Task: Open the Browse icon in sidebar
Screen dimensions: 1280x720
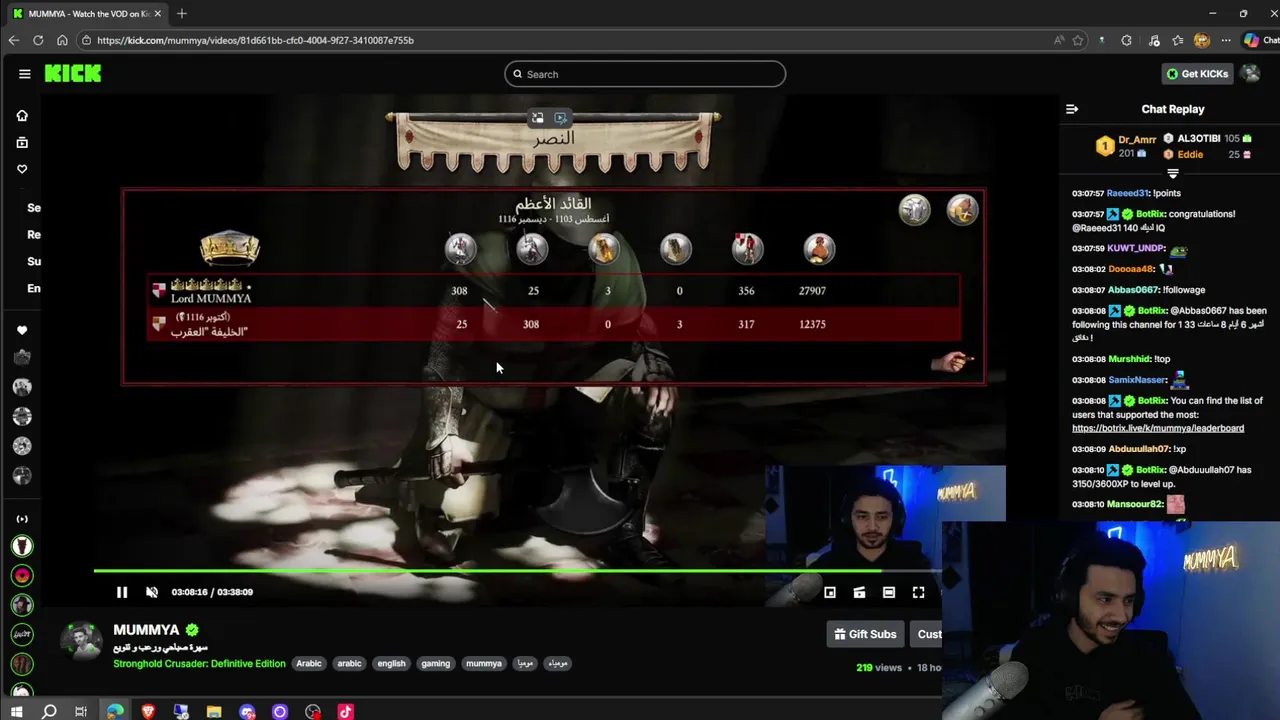Action: [22, 142]
